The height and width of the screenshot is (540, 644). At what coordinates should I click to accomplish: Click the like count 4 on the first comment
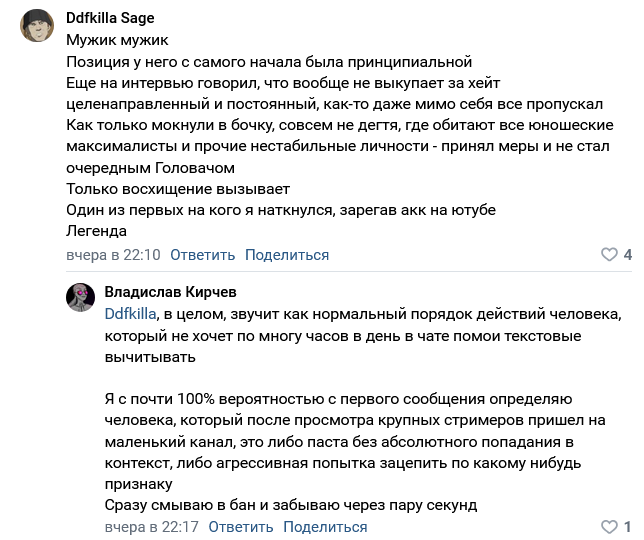pyautogui.click(x=627, y=255)
